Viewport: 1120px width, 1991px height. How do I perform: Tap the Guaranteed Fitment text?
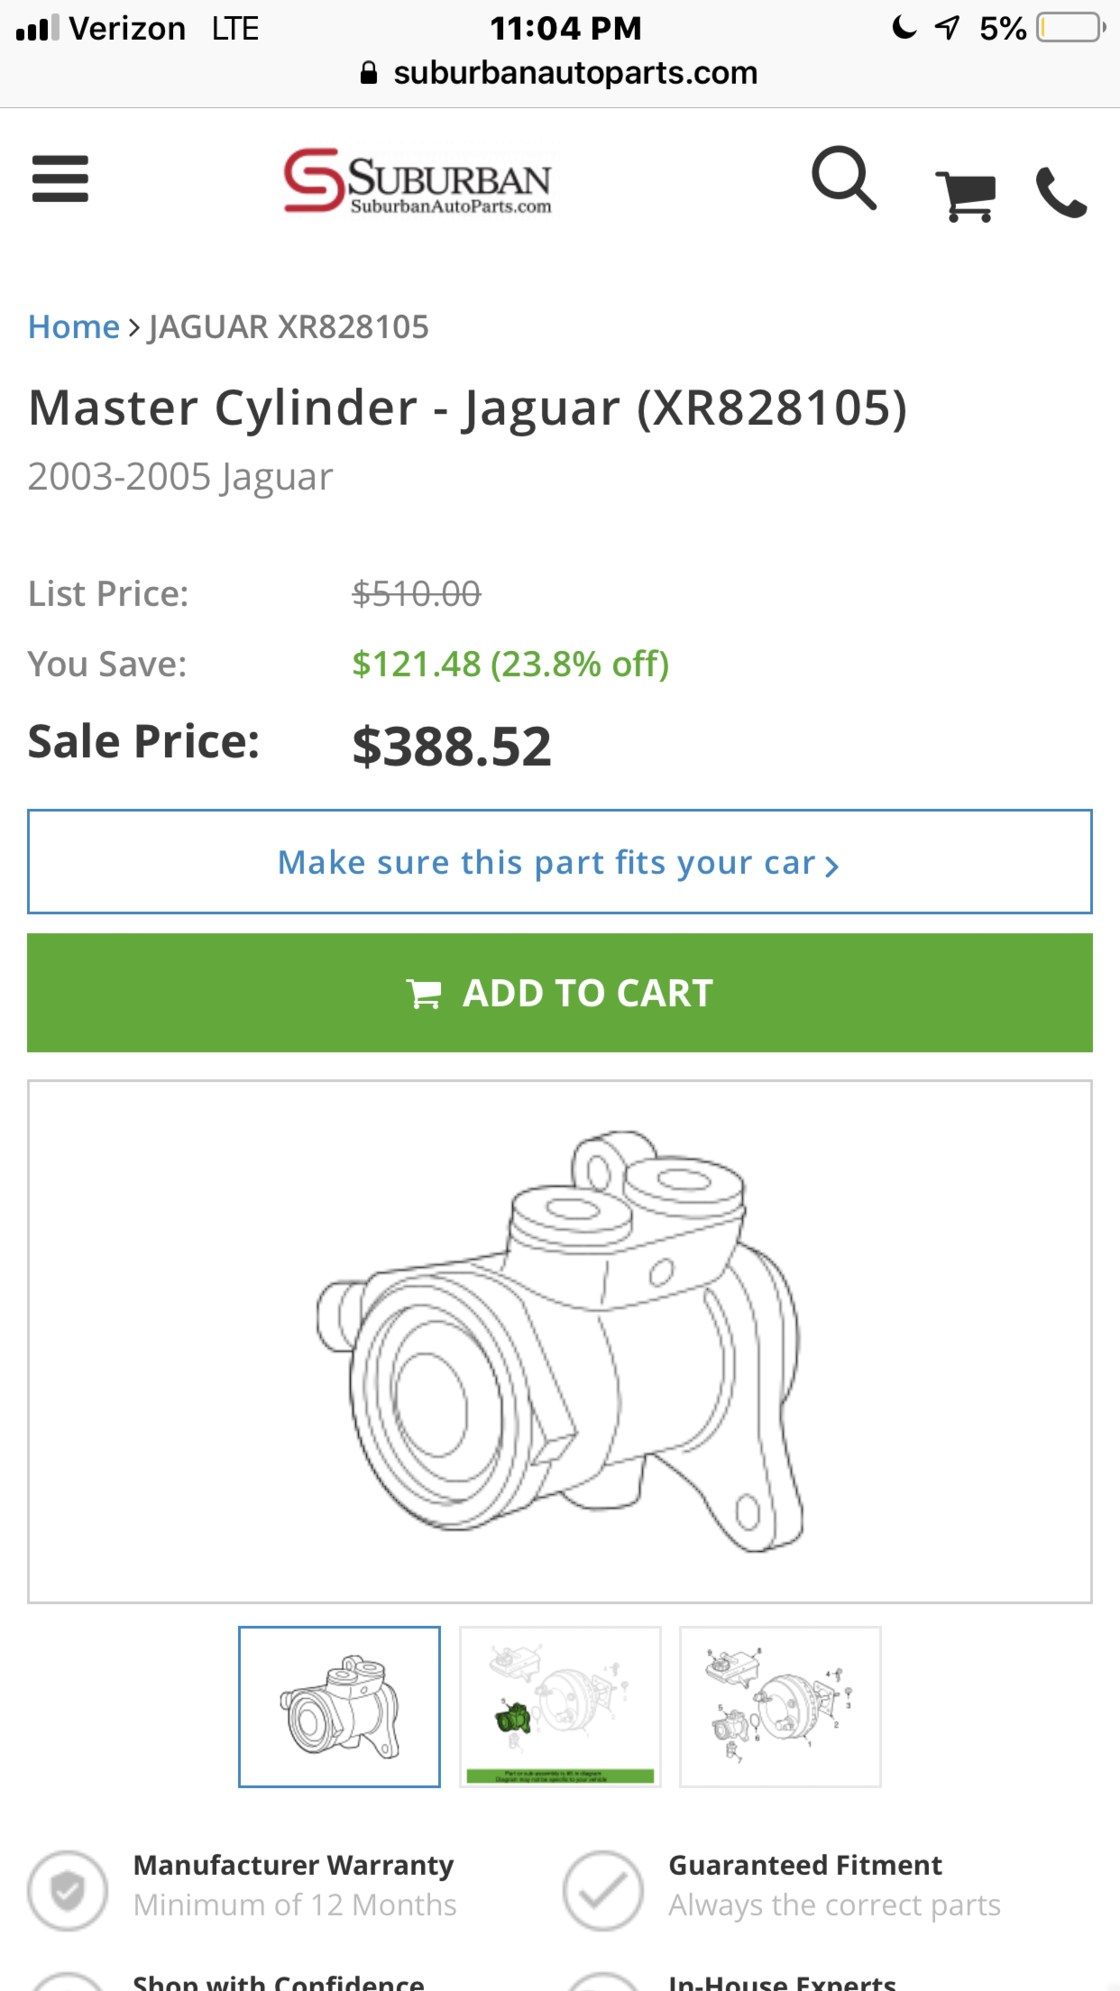pos(805,1865)
